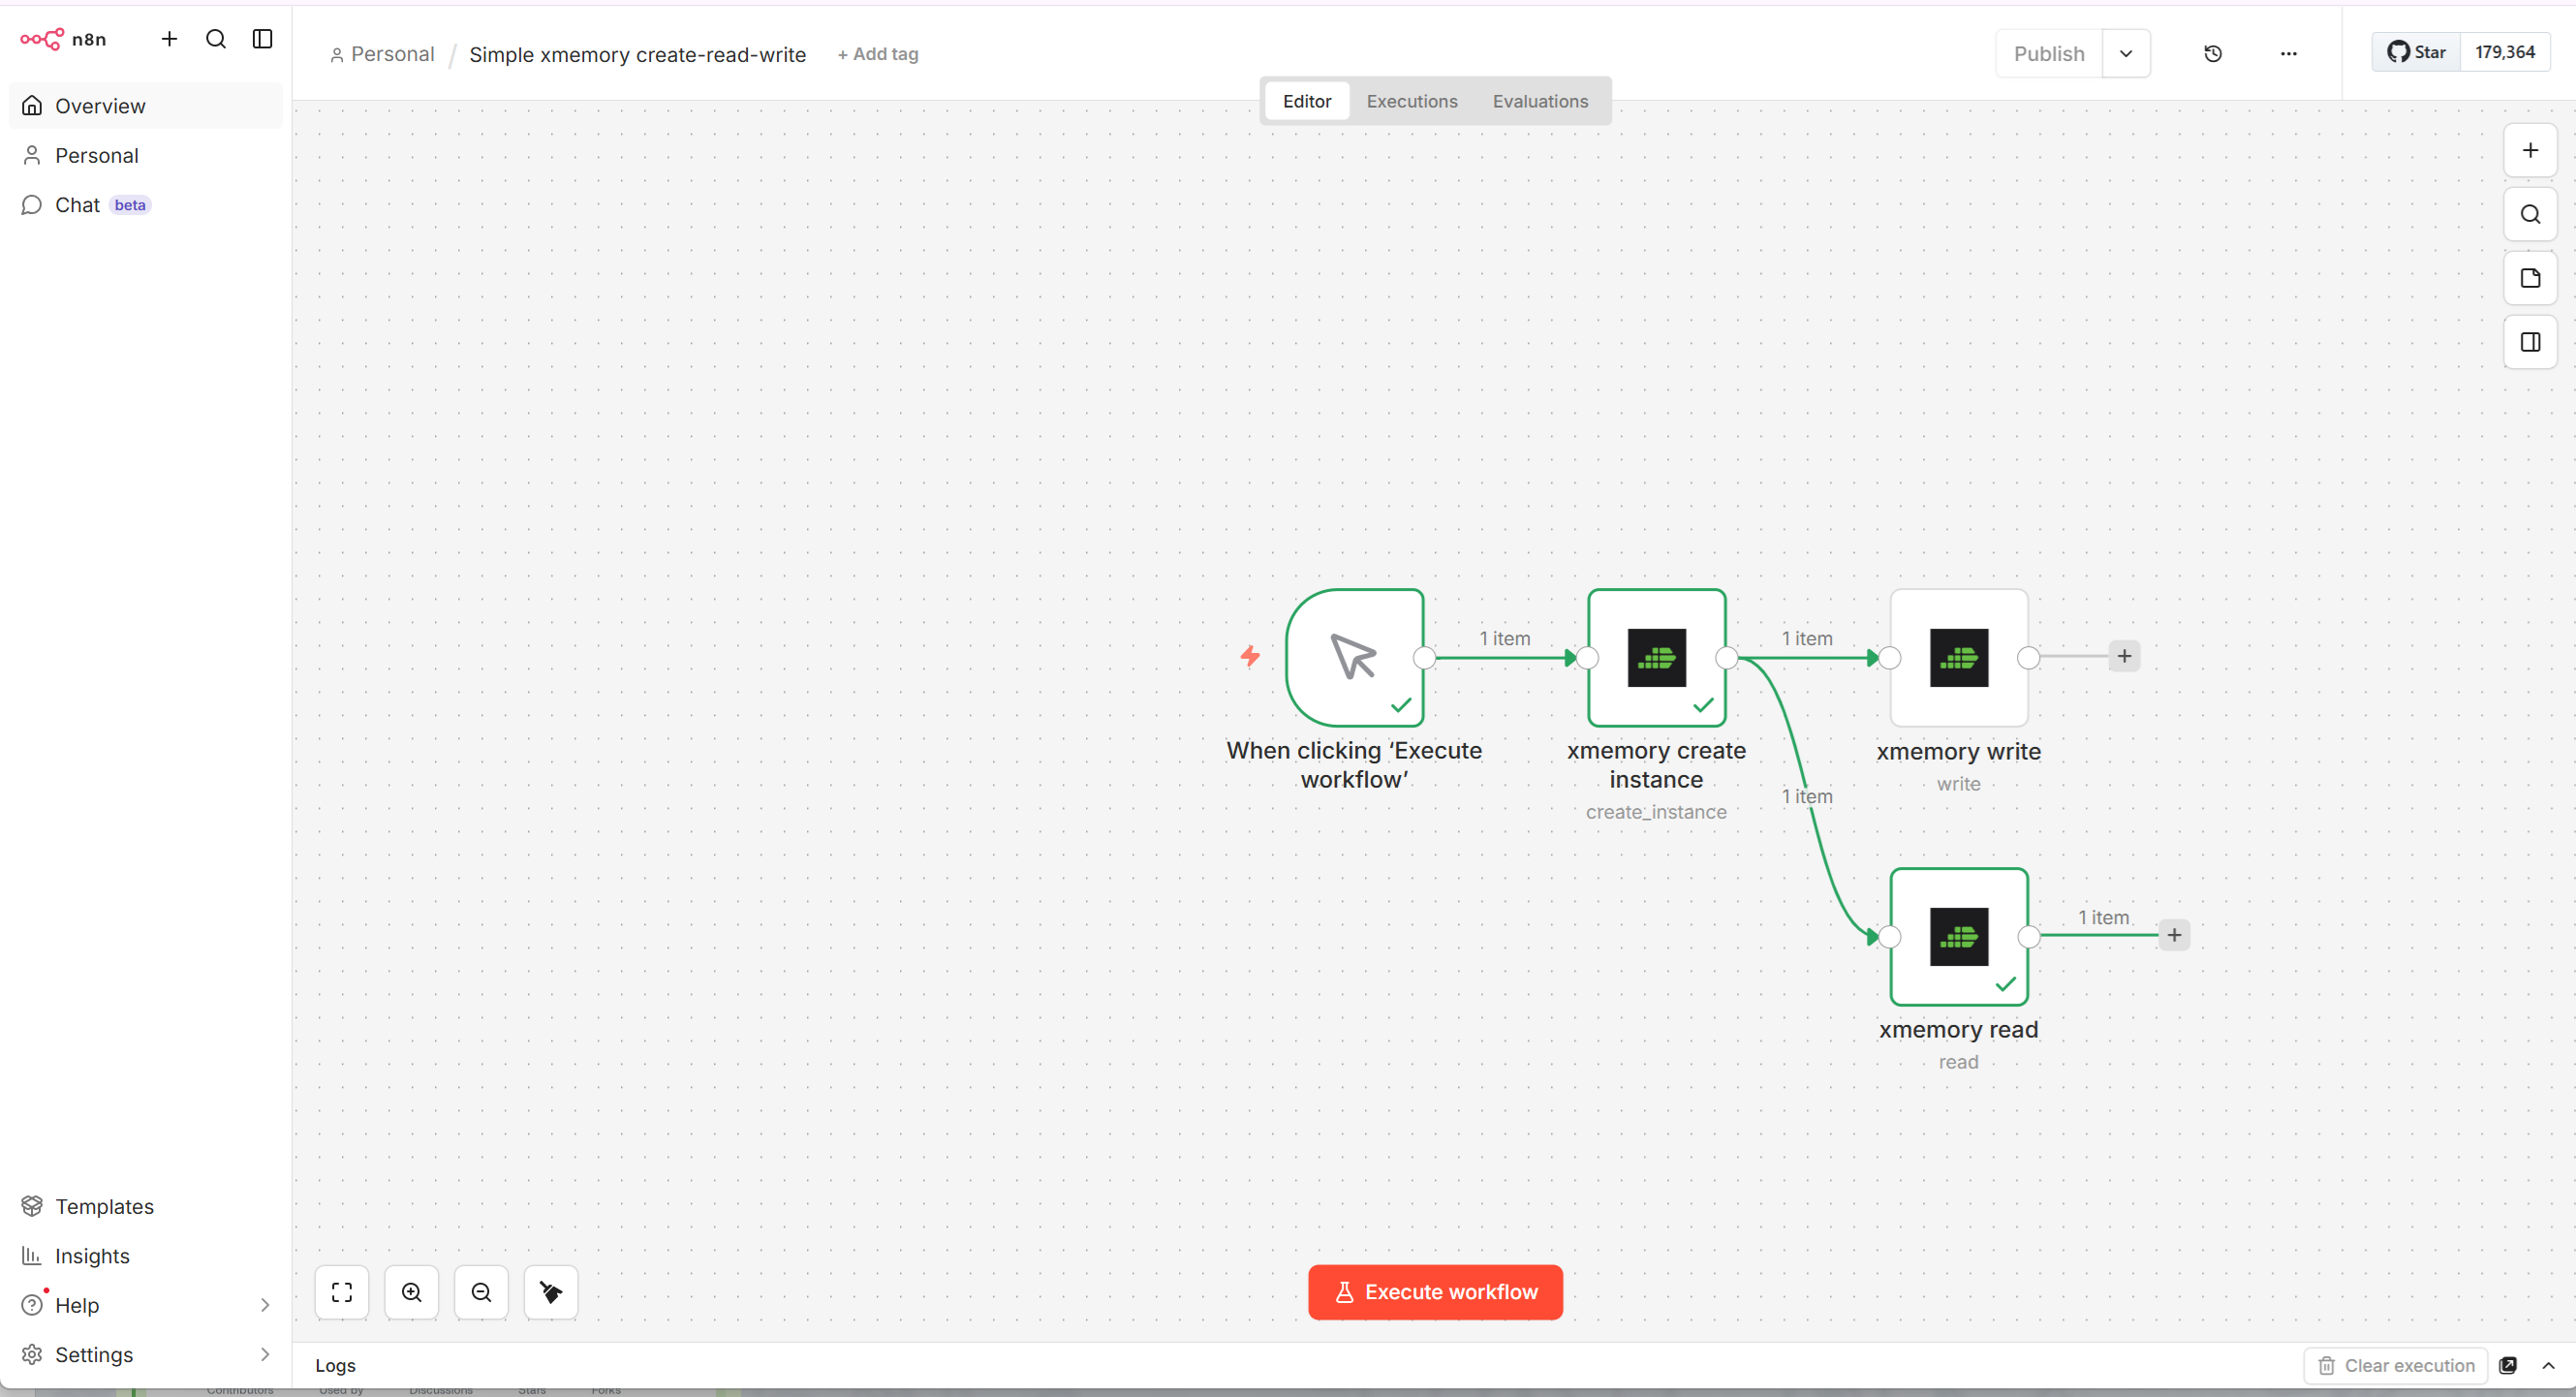Click the n8n logo in the sidebar
Screen dimensions: 2576x1397
pyautogui.click(x=40, y=39)
